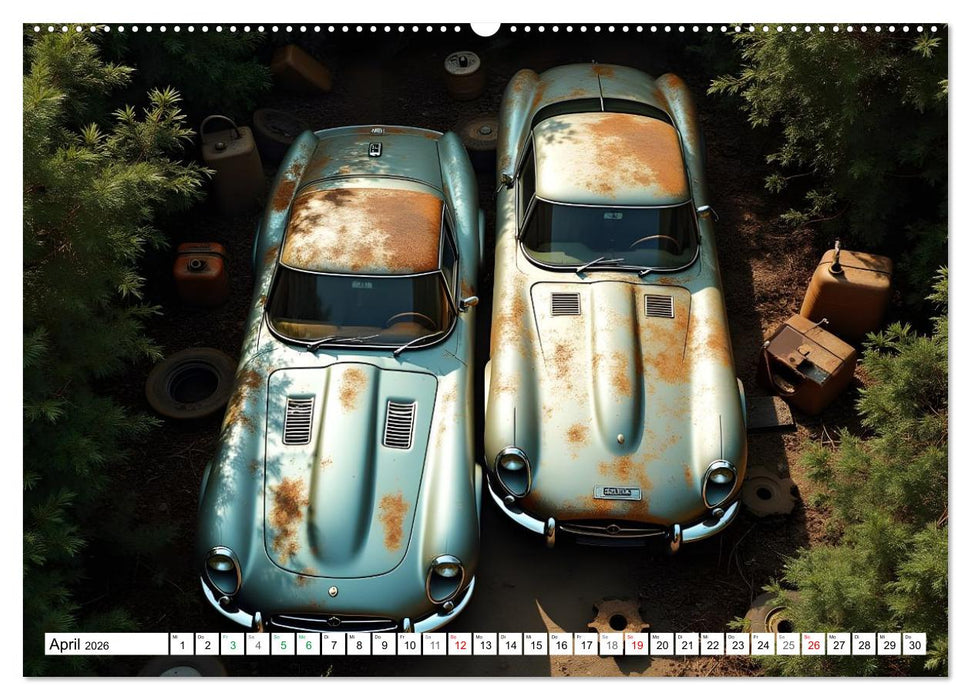The width and height of the screenshot is (971, 700).
Task: Click the right car's left headlight
Action: click(513, 470)
